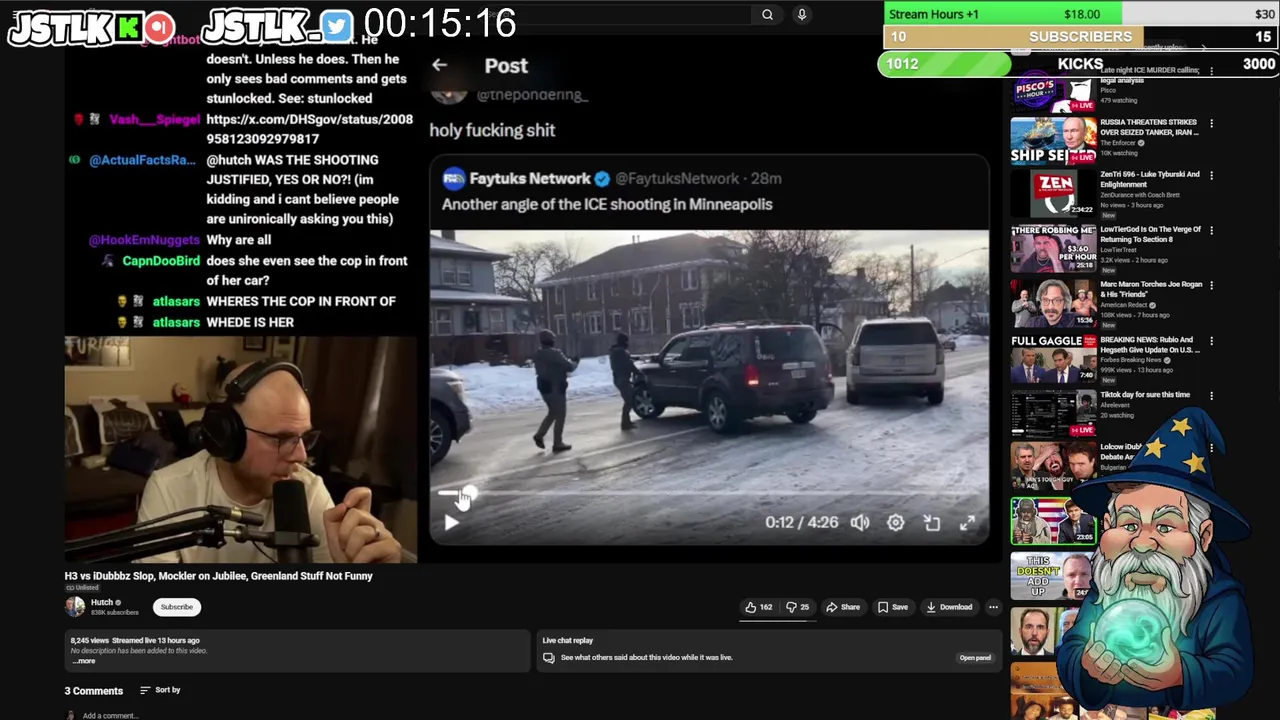Seek on the tweet video progress bar
1280x720 pixels.
(709, 493)
